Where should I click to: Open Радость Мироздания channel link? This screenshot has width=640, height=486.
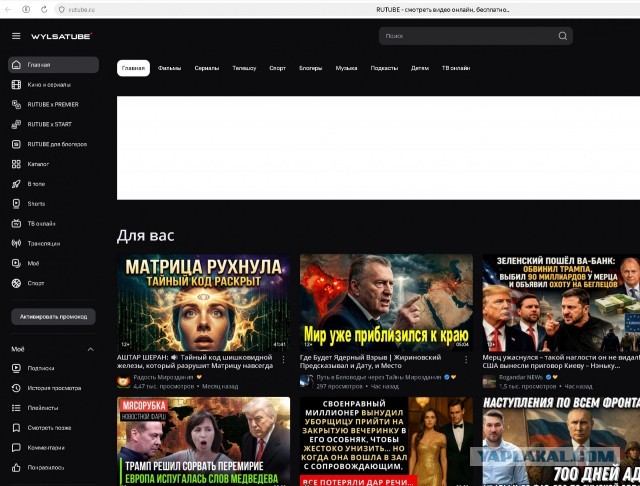coord(163,377)
